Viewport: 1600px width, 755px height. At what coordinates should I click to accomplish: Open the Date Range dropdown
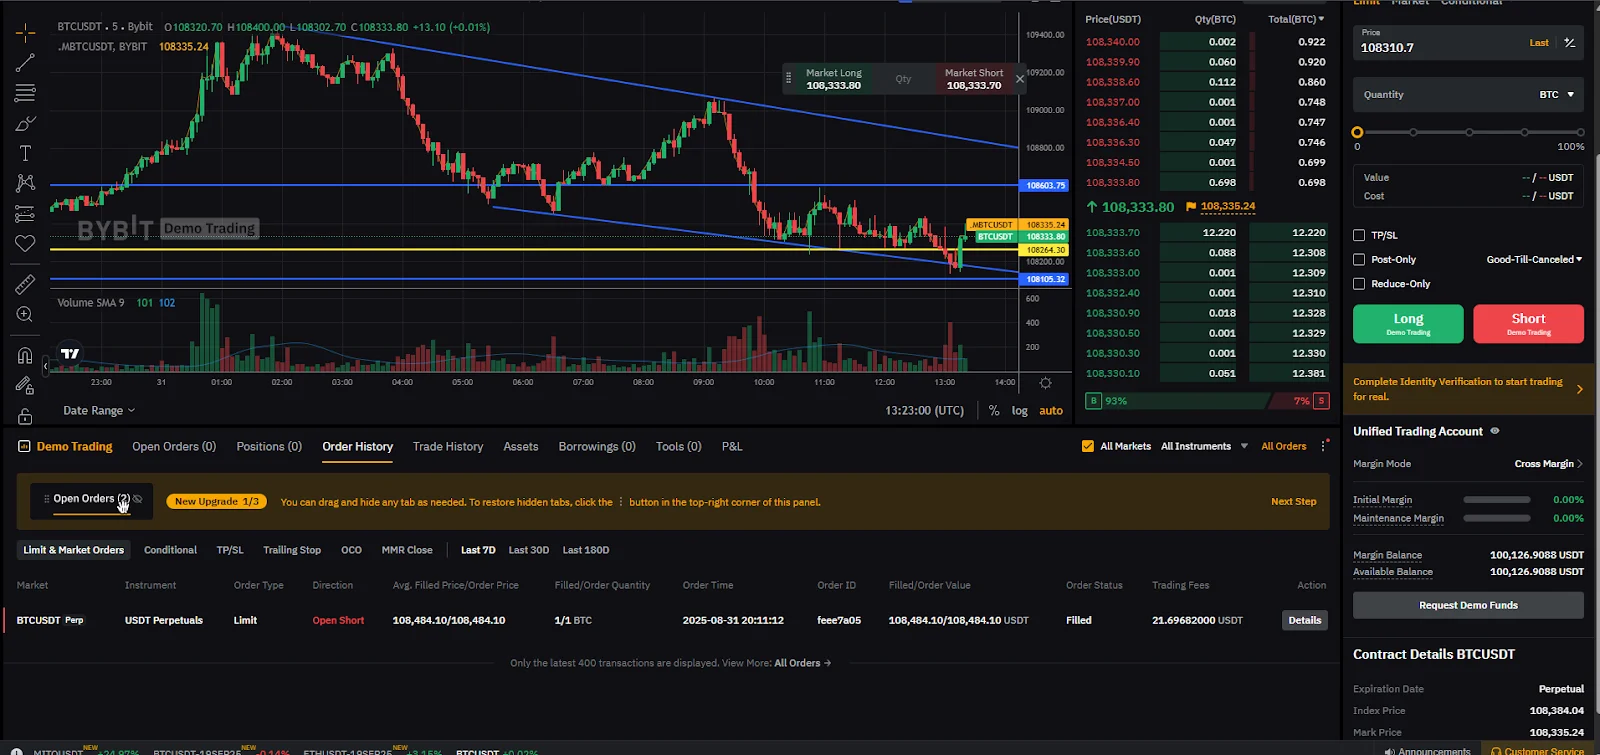tap(99, 411)
